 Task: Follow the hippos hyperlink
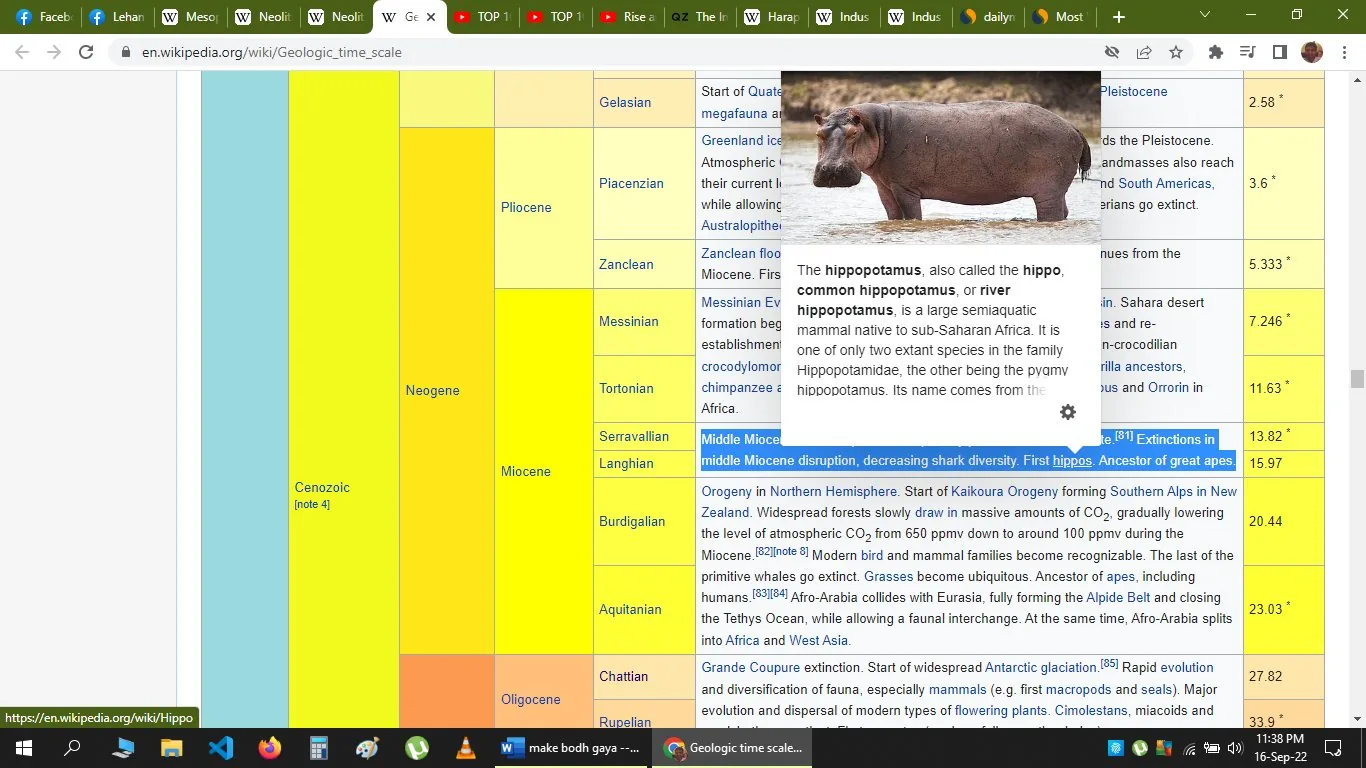point(1071,461)
